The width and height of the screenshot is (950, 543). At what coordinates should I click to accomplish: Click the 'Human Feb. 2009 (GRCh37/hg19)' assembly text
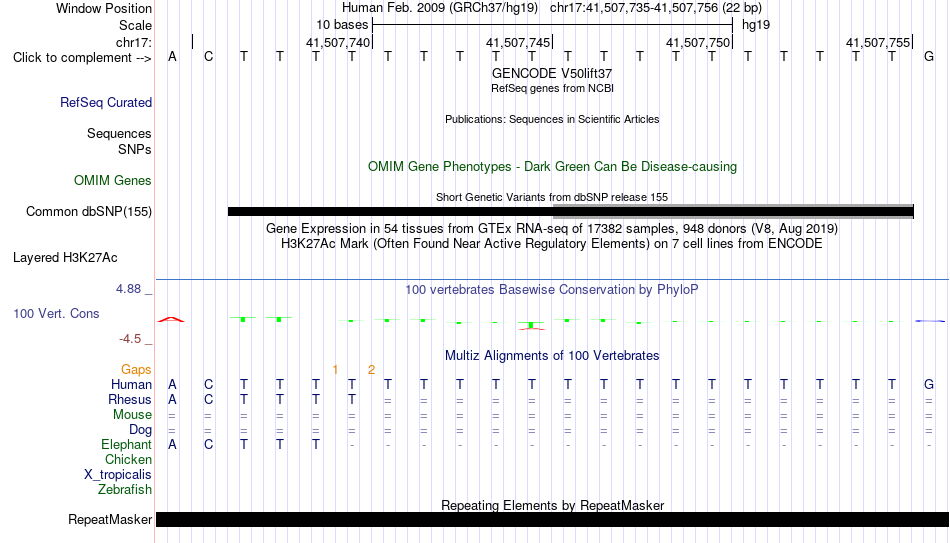[440, 8]
